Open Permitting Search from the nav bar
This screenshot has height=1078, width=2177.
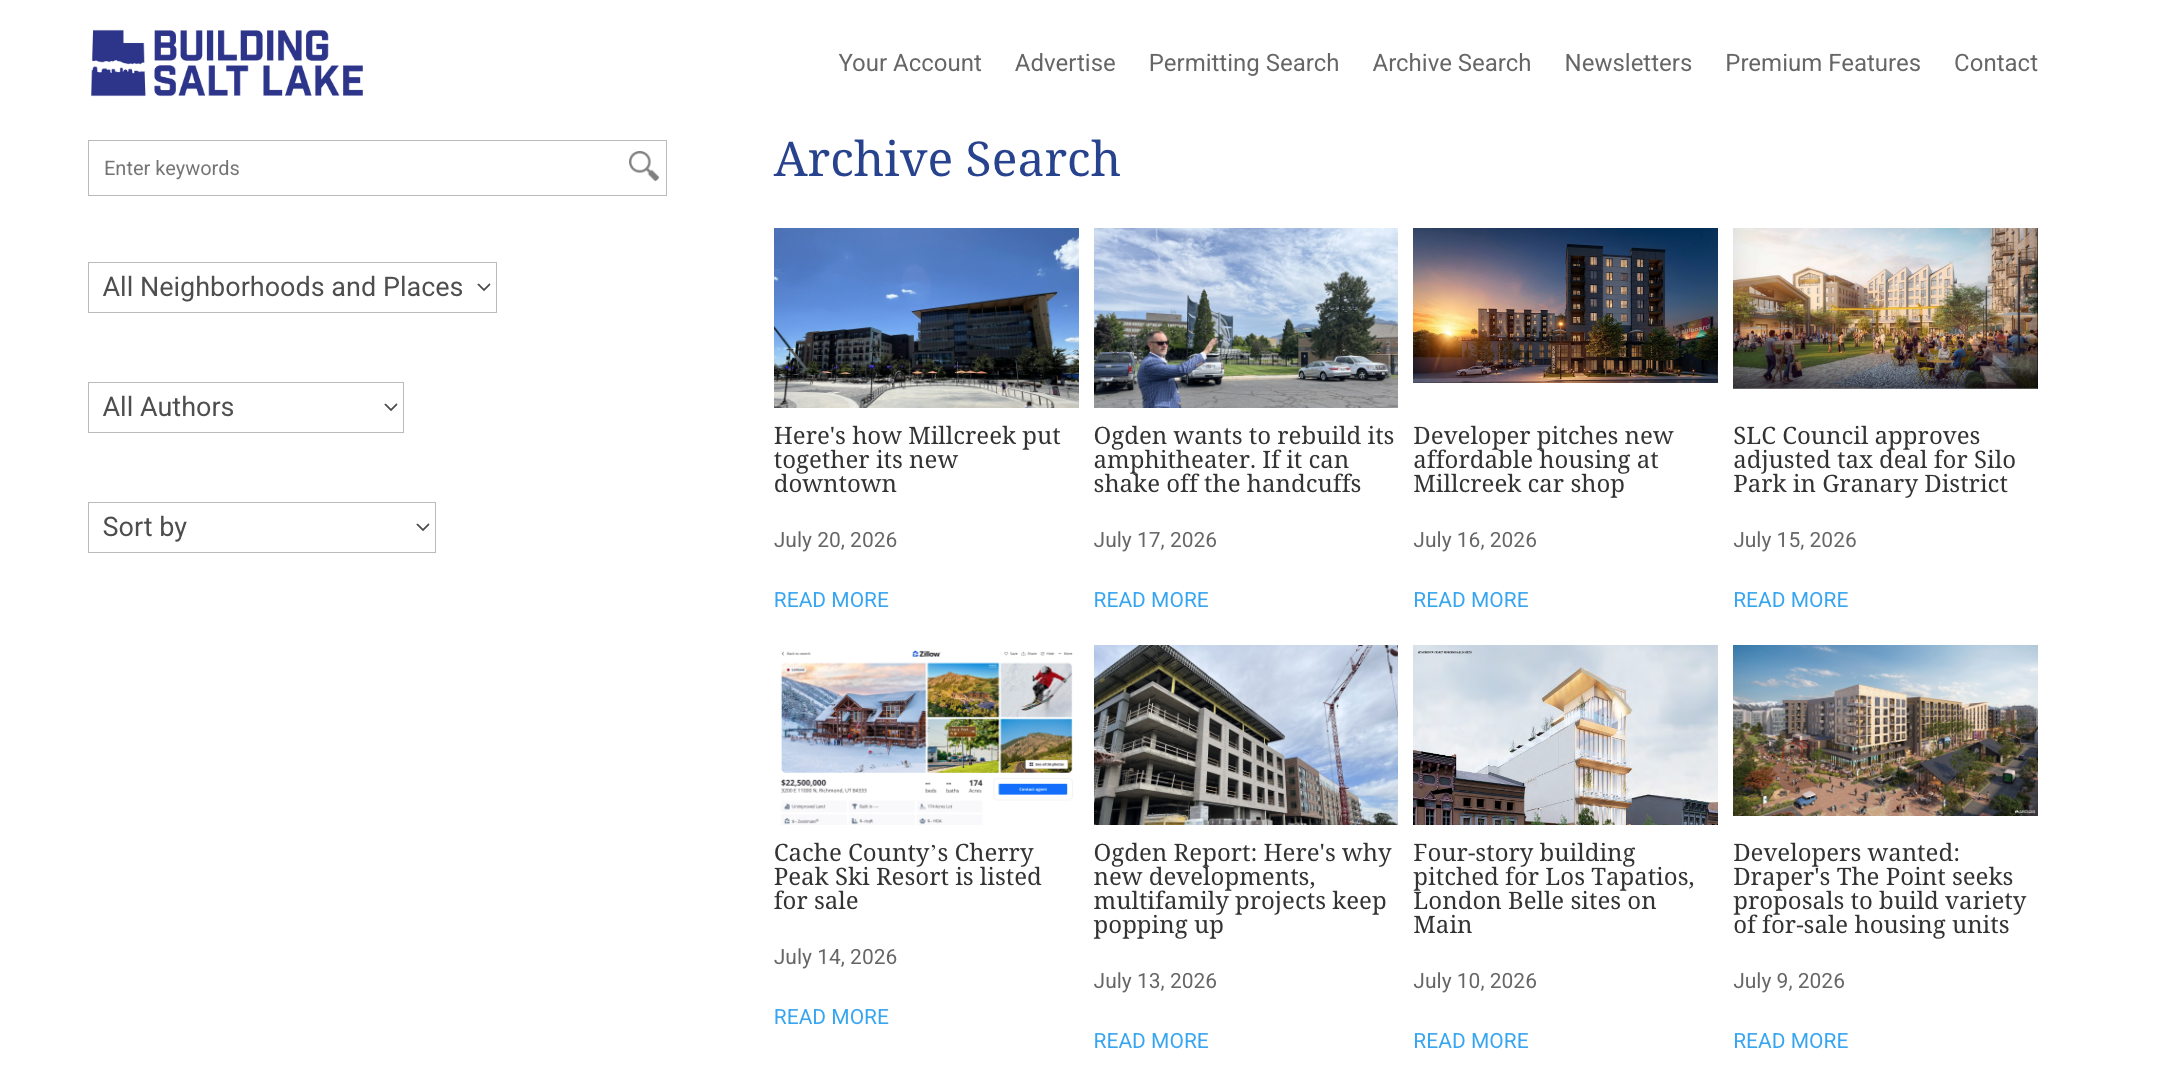[1244, 63]
